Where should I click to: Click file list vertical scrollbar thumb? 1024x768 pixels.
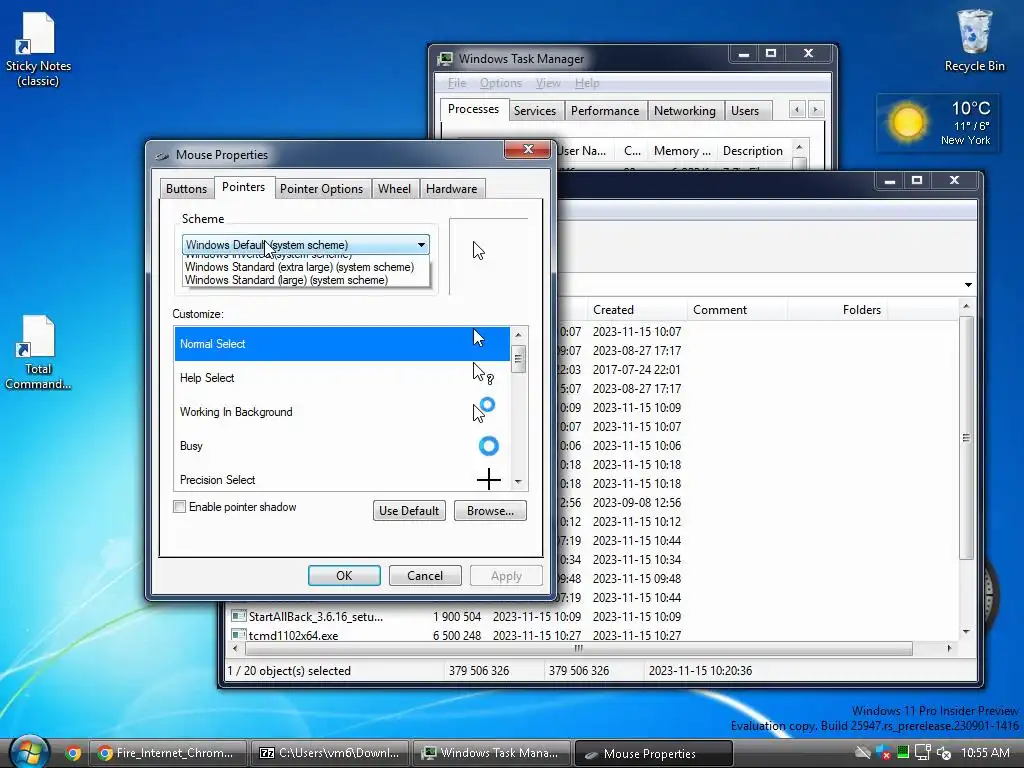(967, 438)
